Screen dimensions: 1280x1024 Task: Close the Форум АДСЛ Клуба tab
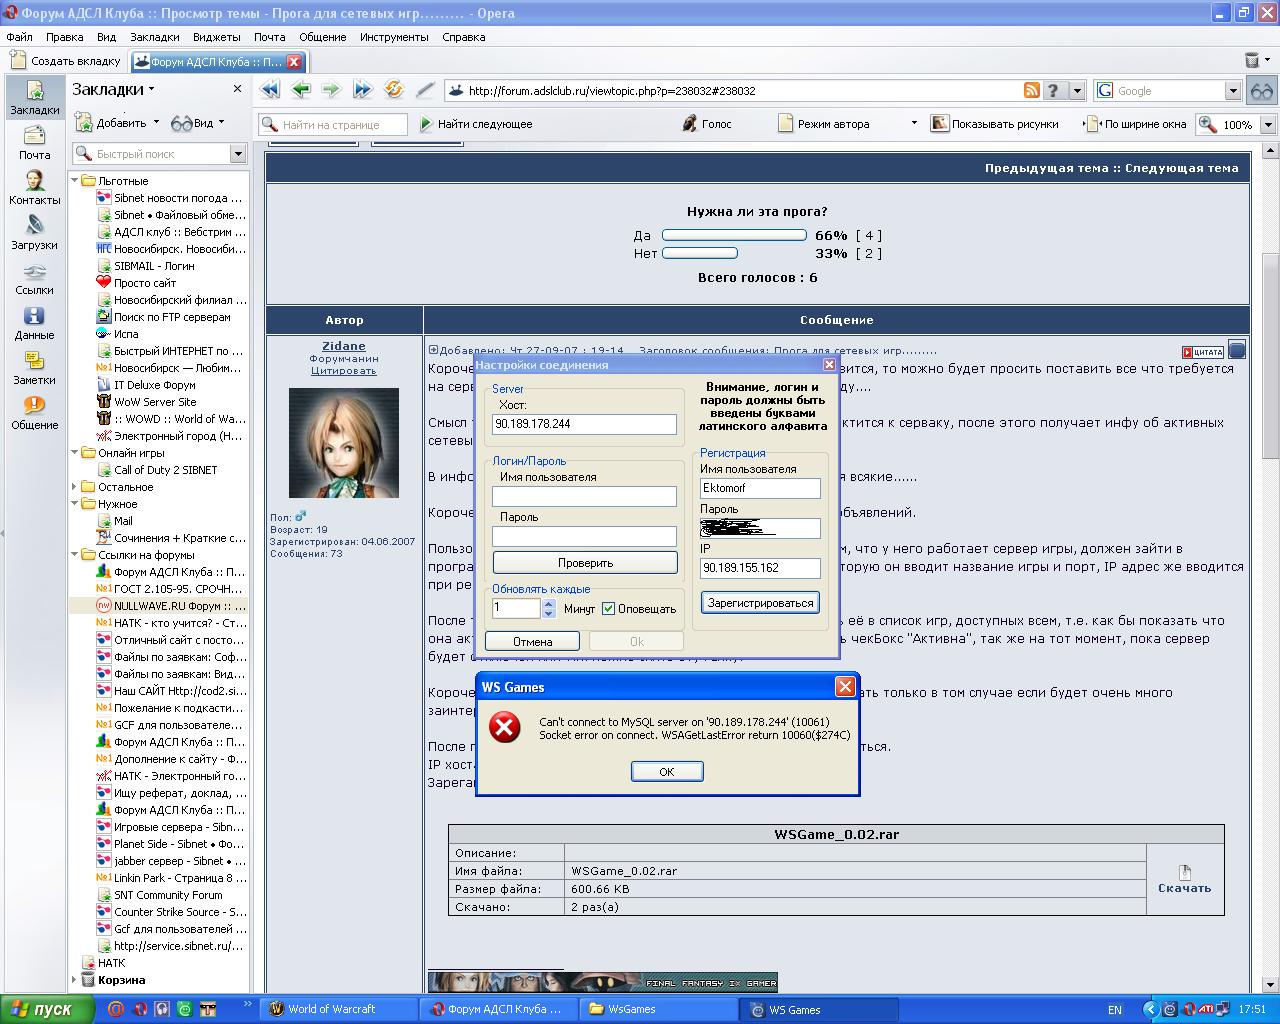pos(294,62)
